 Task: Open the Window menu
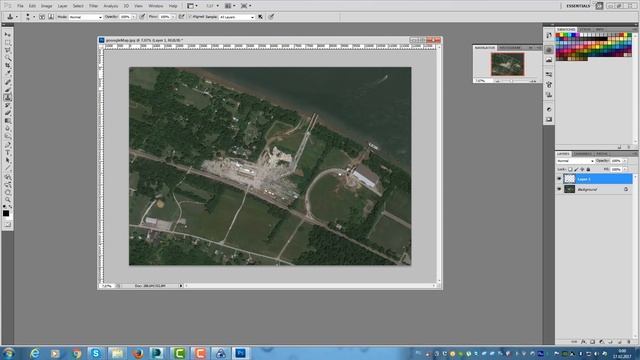coord(156,6)
